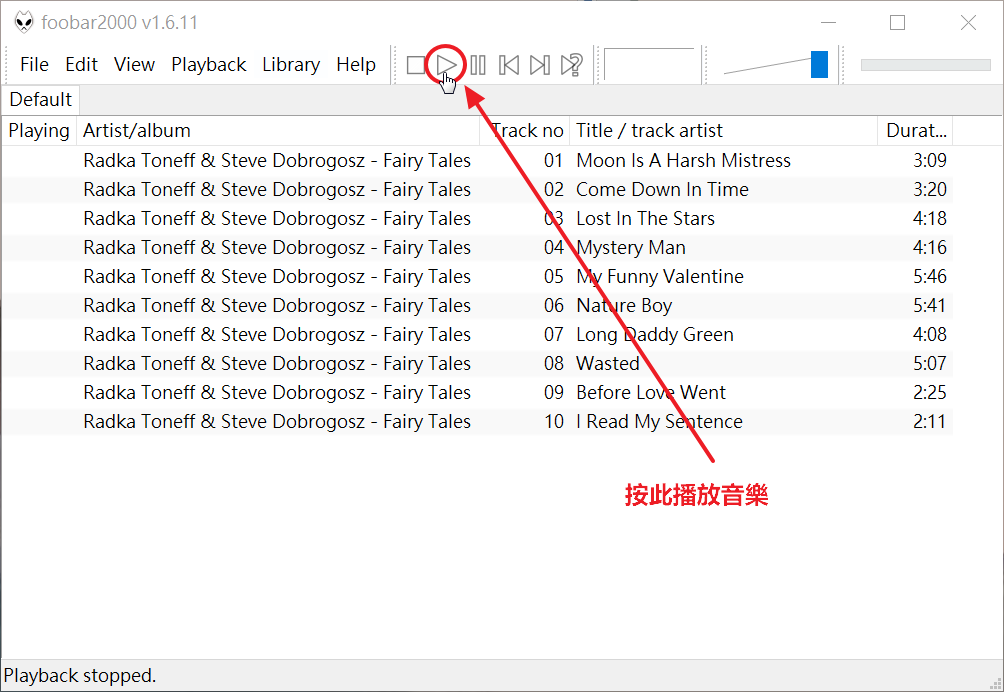Open the View menu
Screen dimensions: 1004x692
(x=134, y=65)
